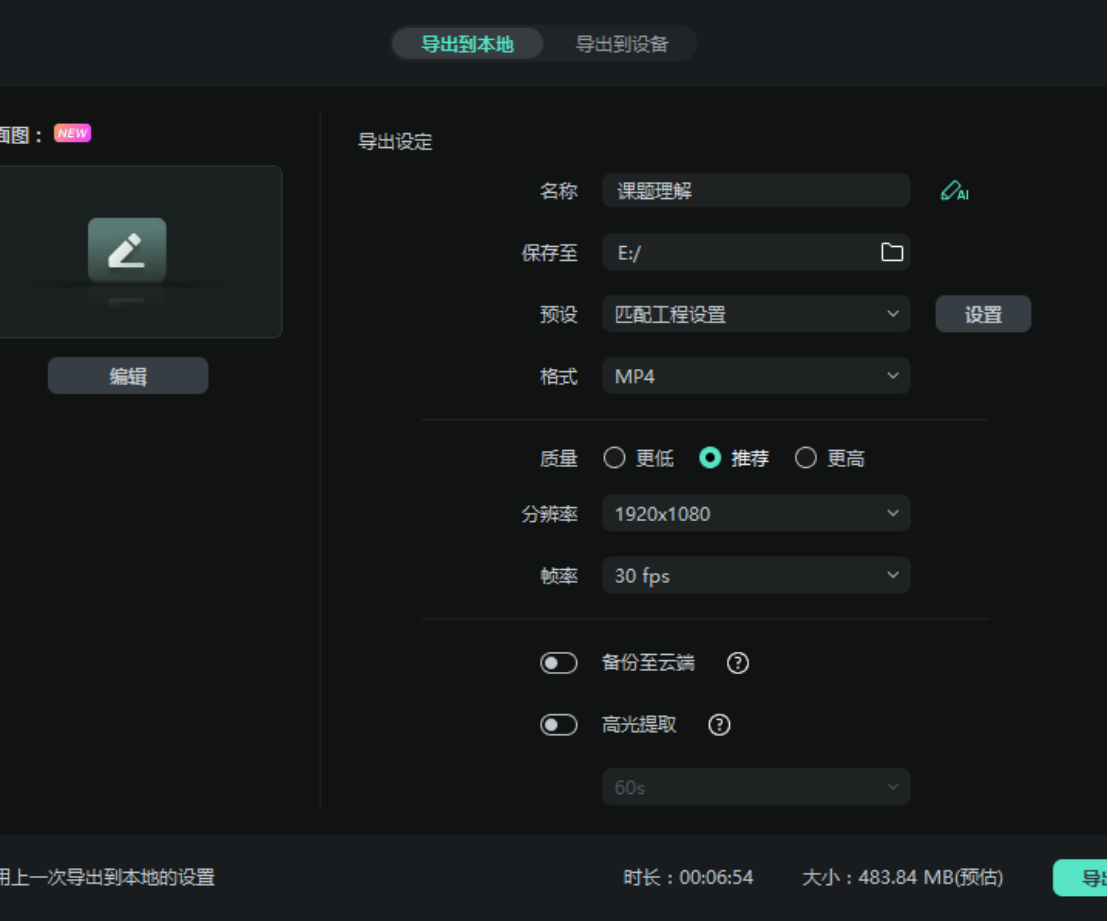Enable the 备份至云端 backup toggle
Screen dimensions: 1108x921
pos(559,663)
